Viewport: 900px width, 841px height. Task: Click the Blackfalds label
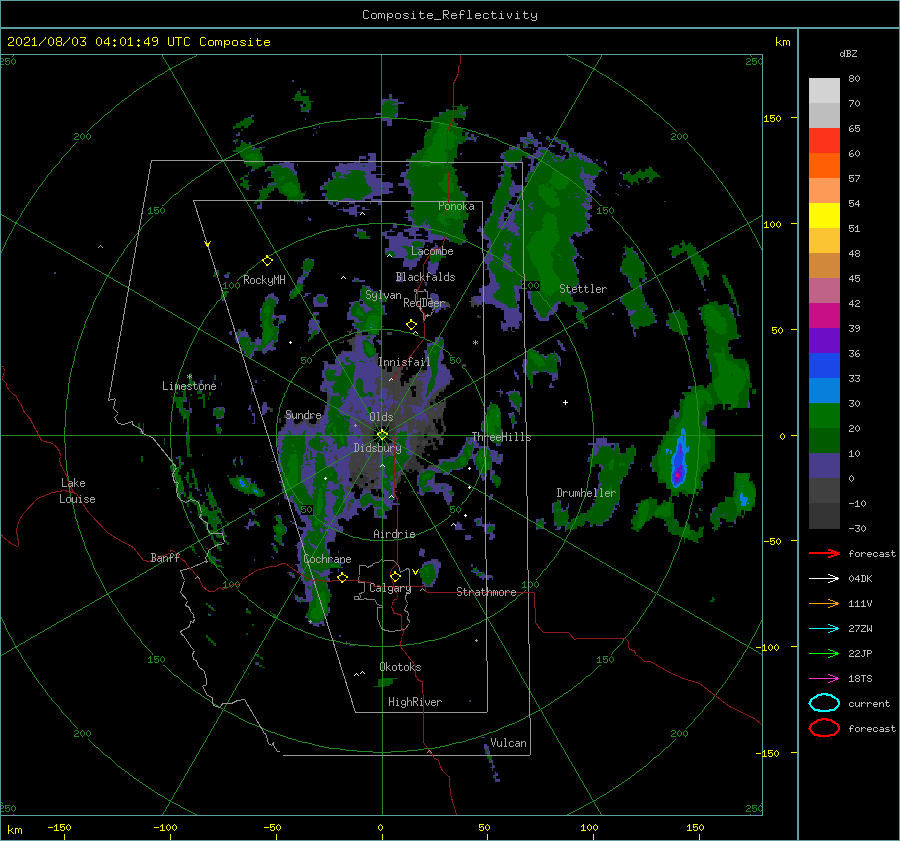tap(425, 277)
